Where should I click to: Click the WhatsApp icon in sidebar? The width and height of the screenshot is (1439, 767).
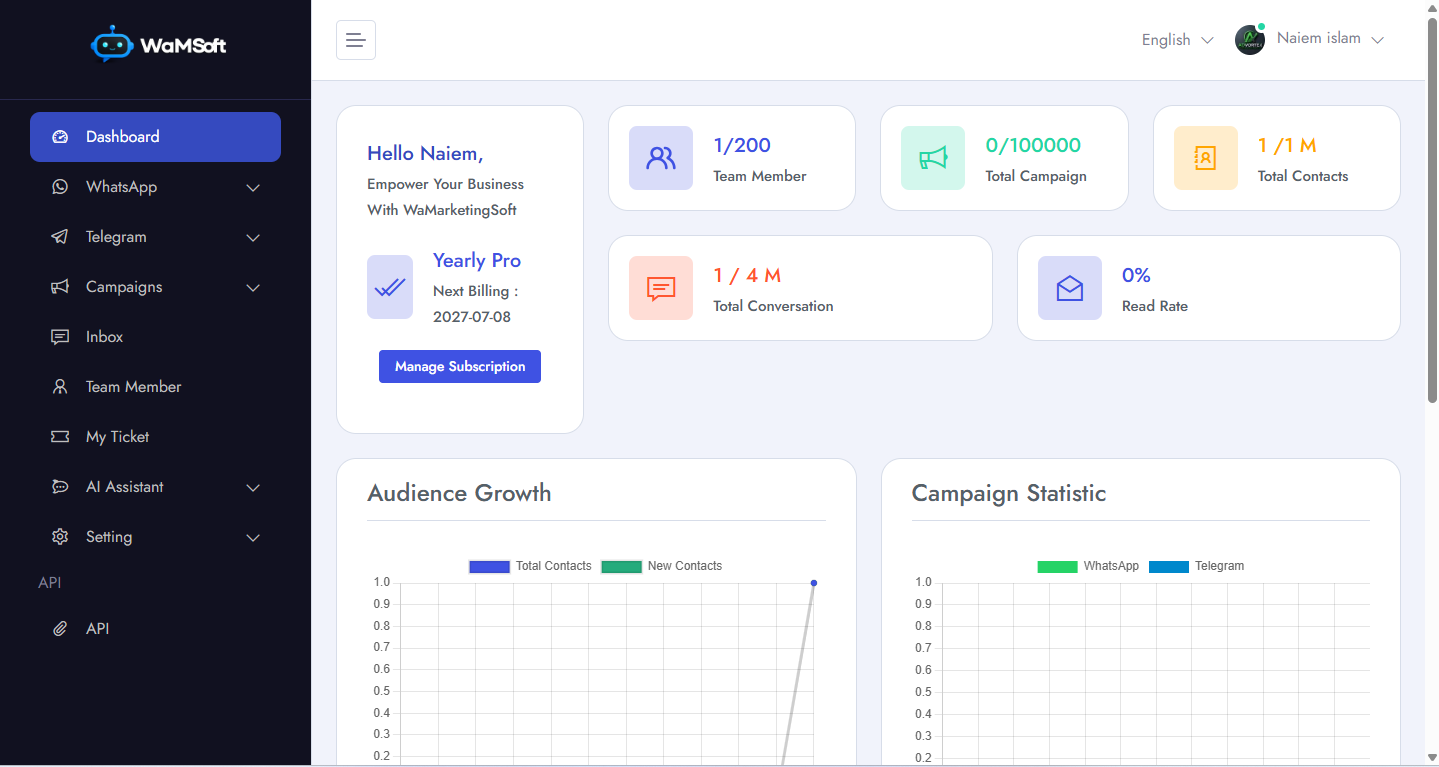pos(60,187)
